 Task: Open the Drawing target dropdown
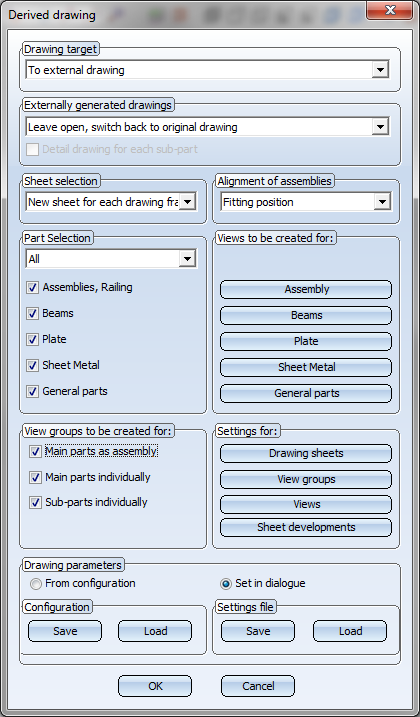pyautogui.click(x=207, y=70)
